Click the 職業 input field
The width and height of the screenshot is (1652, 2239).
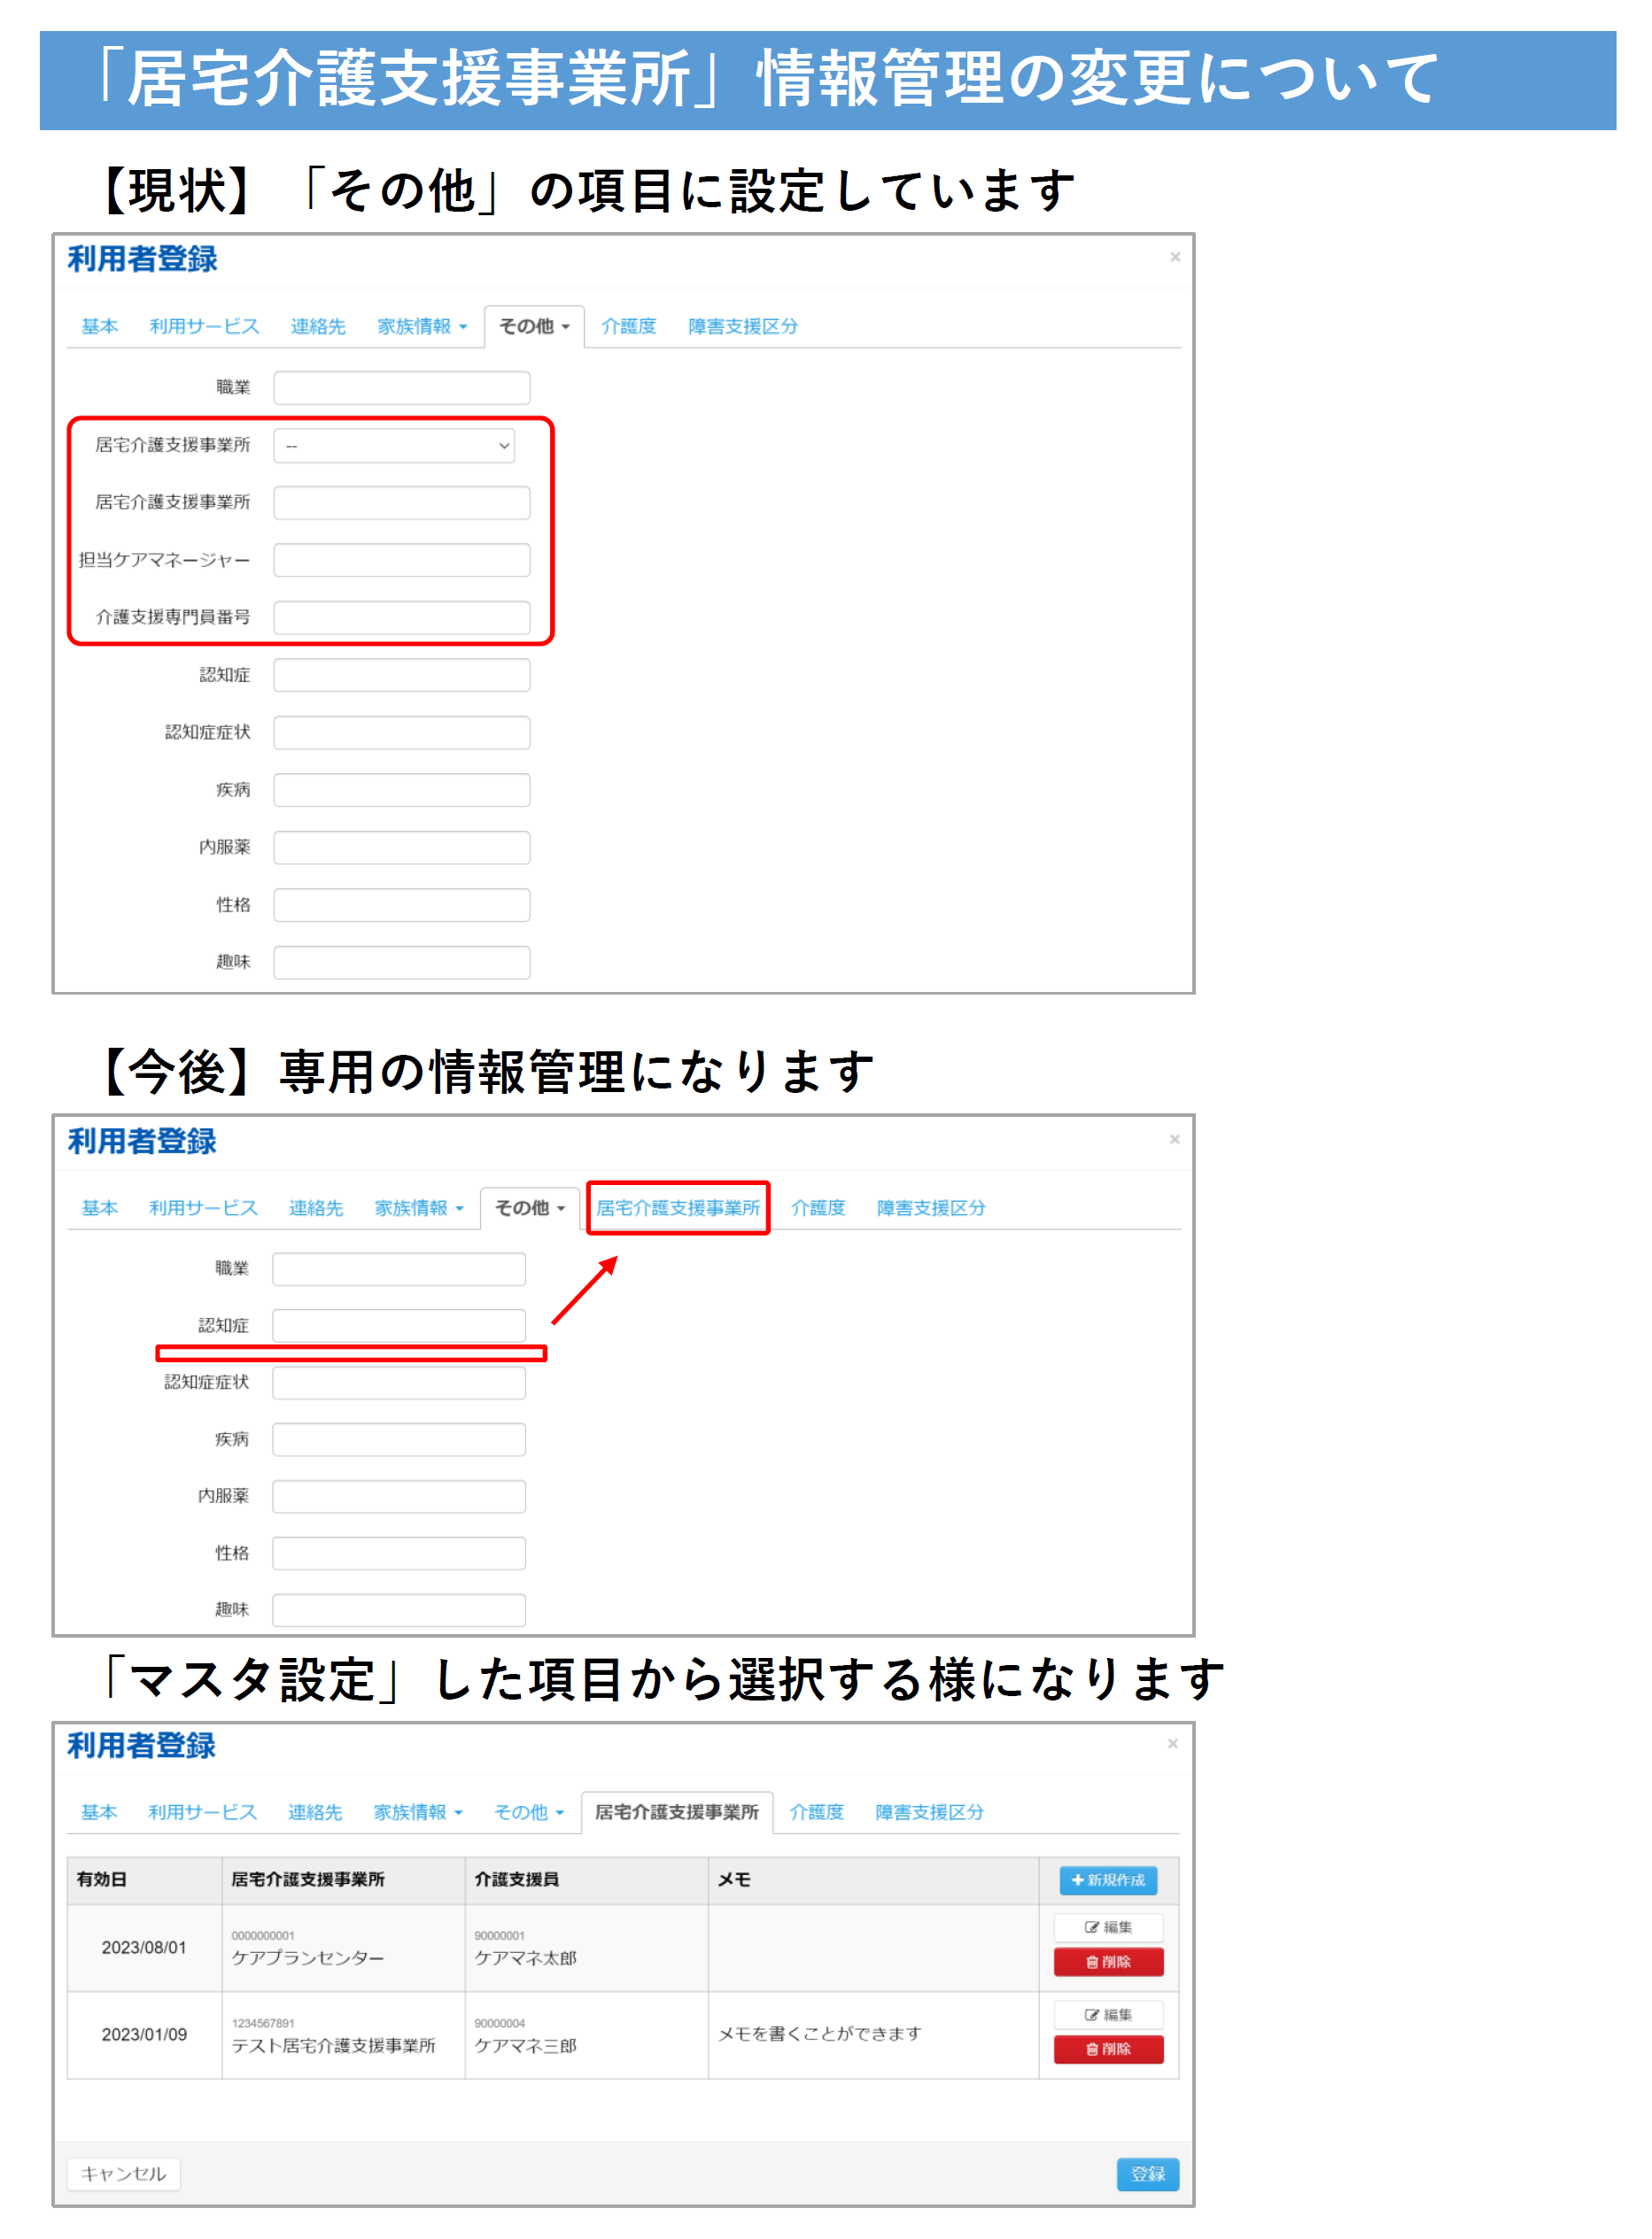pos(400,387)
